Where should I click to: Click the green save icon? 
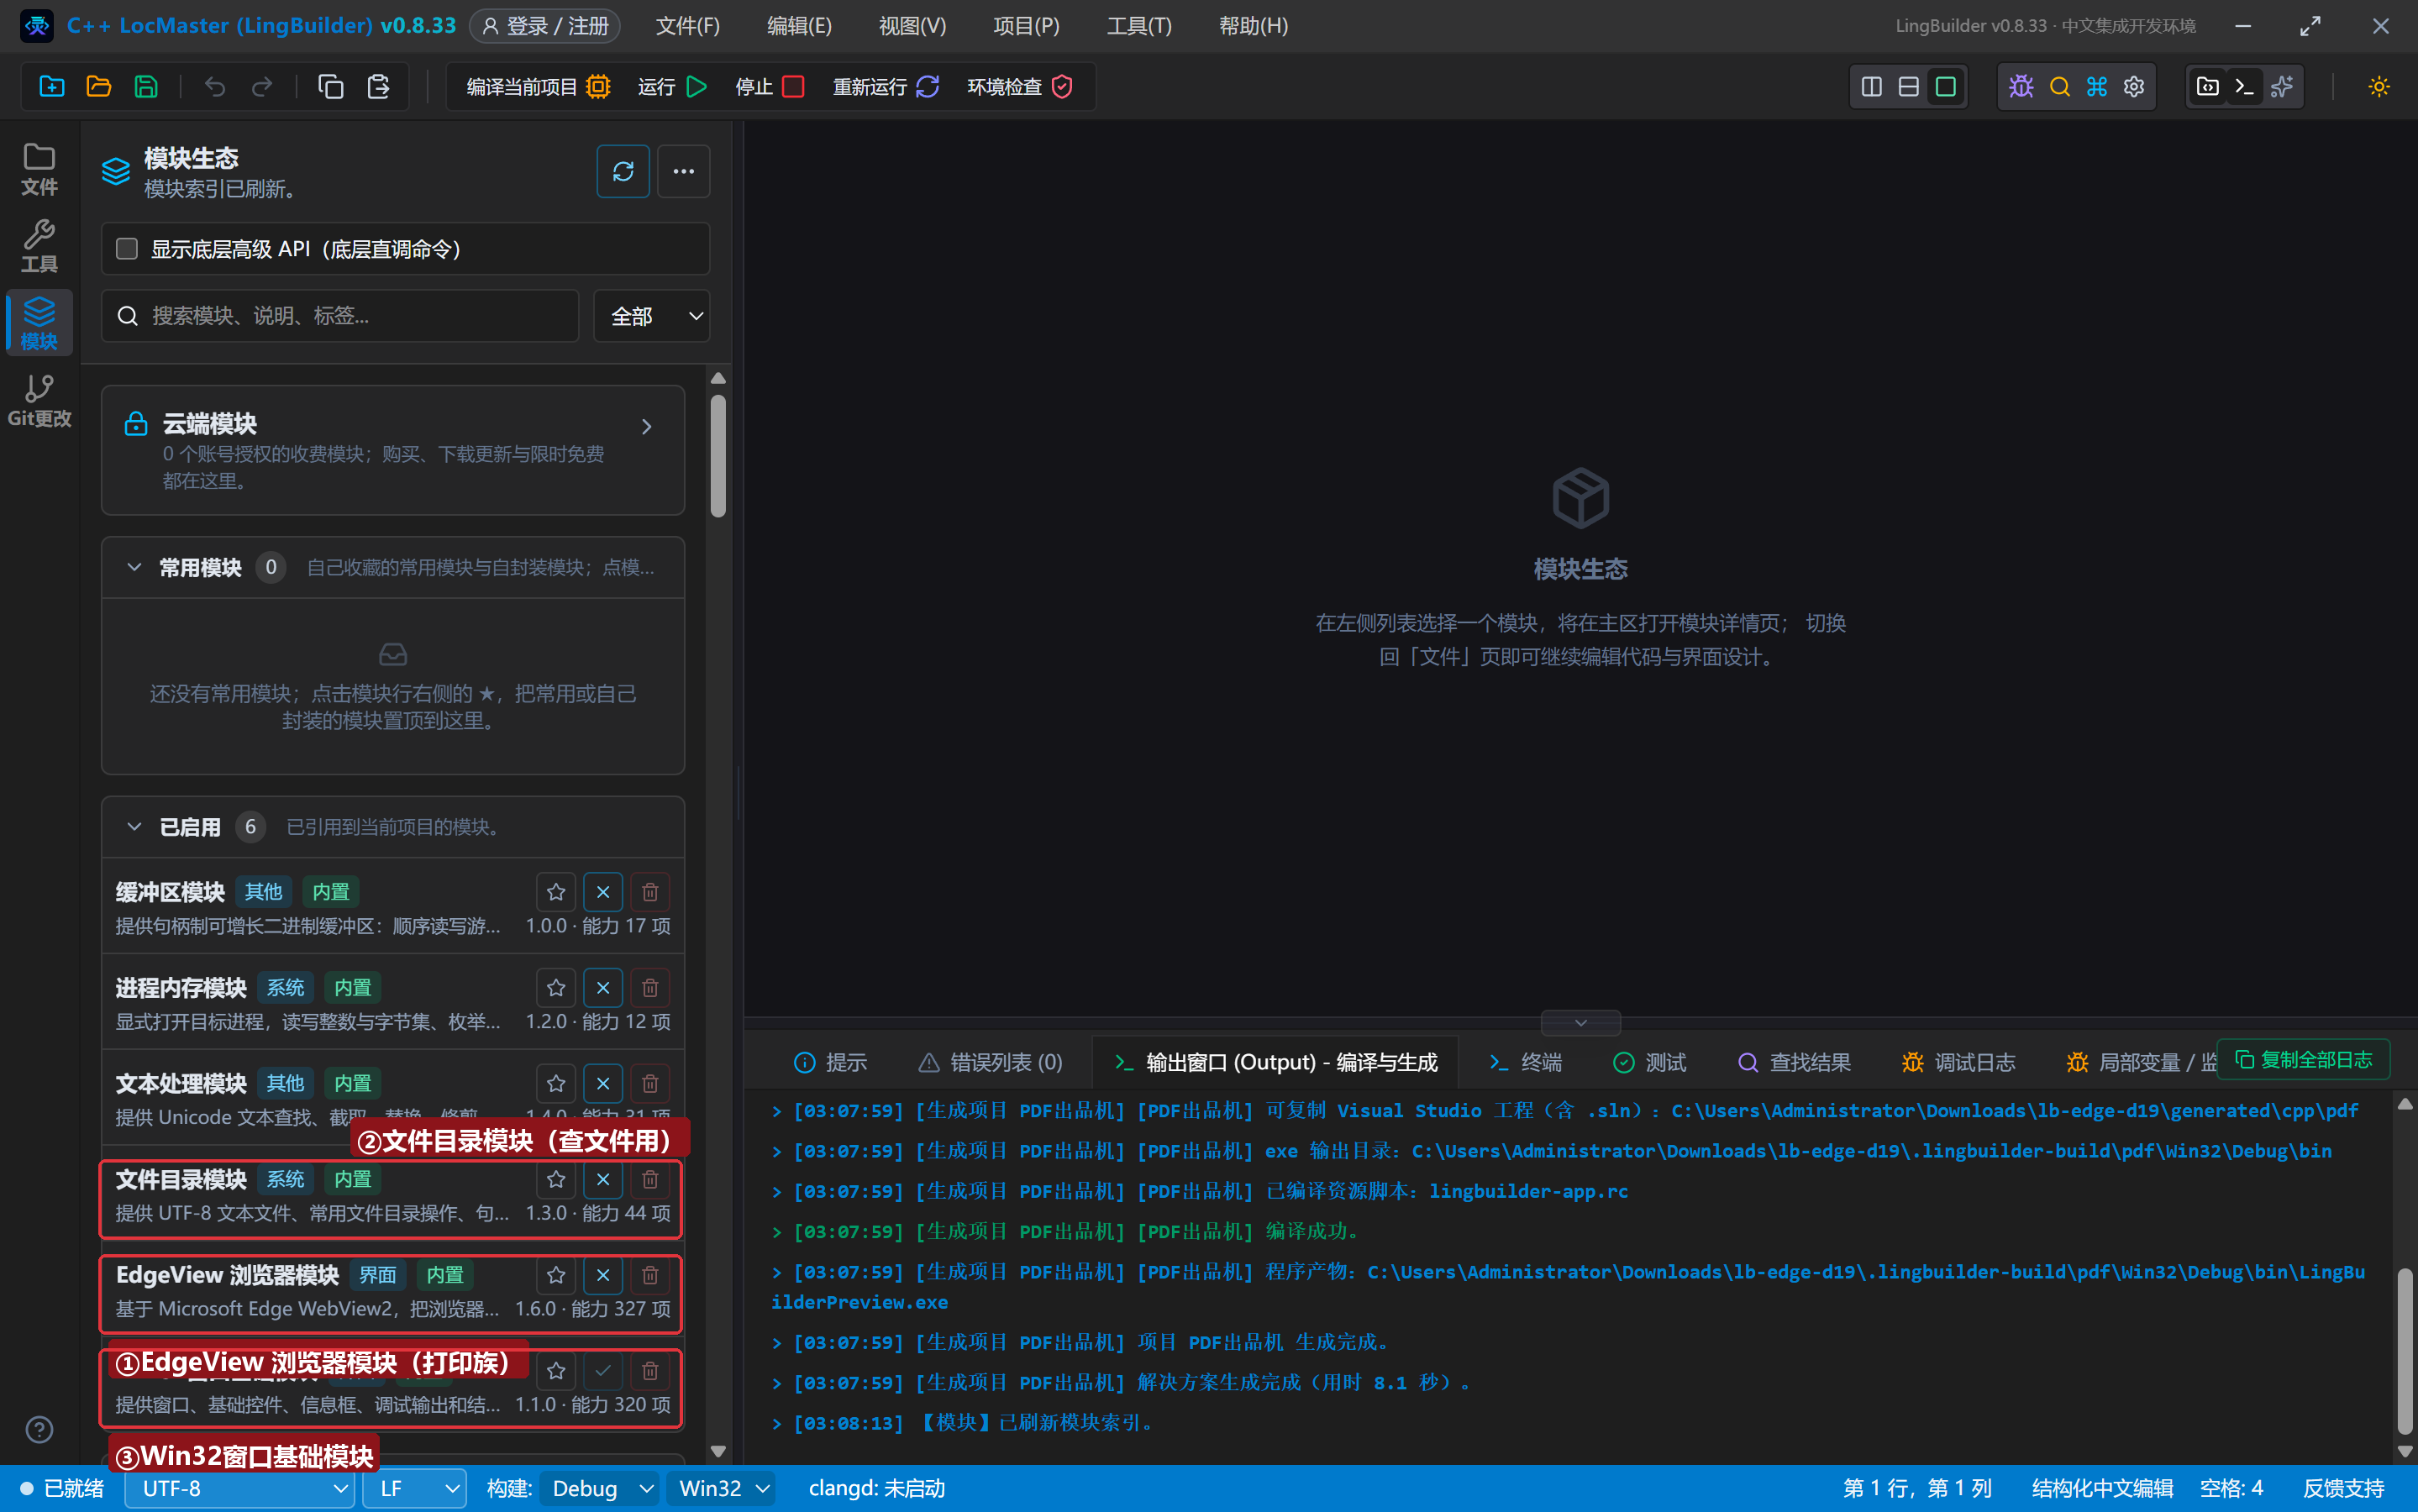click(146, 87)
